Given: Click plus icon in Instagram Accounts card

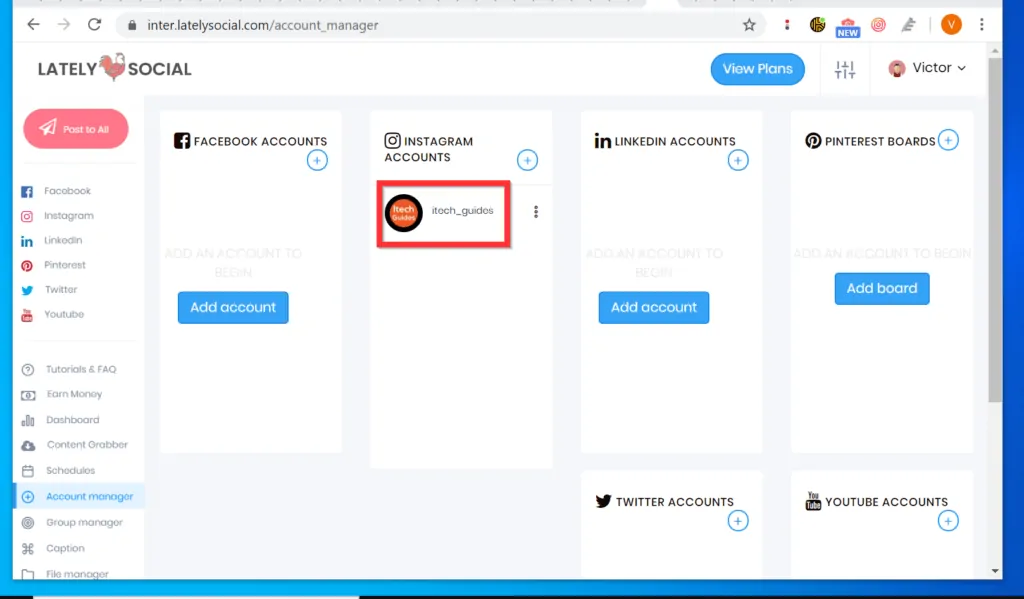Looking at the screenshot, I should pyautogui.click(x=527, y=160).
